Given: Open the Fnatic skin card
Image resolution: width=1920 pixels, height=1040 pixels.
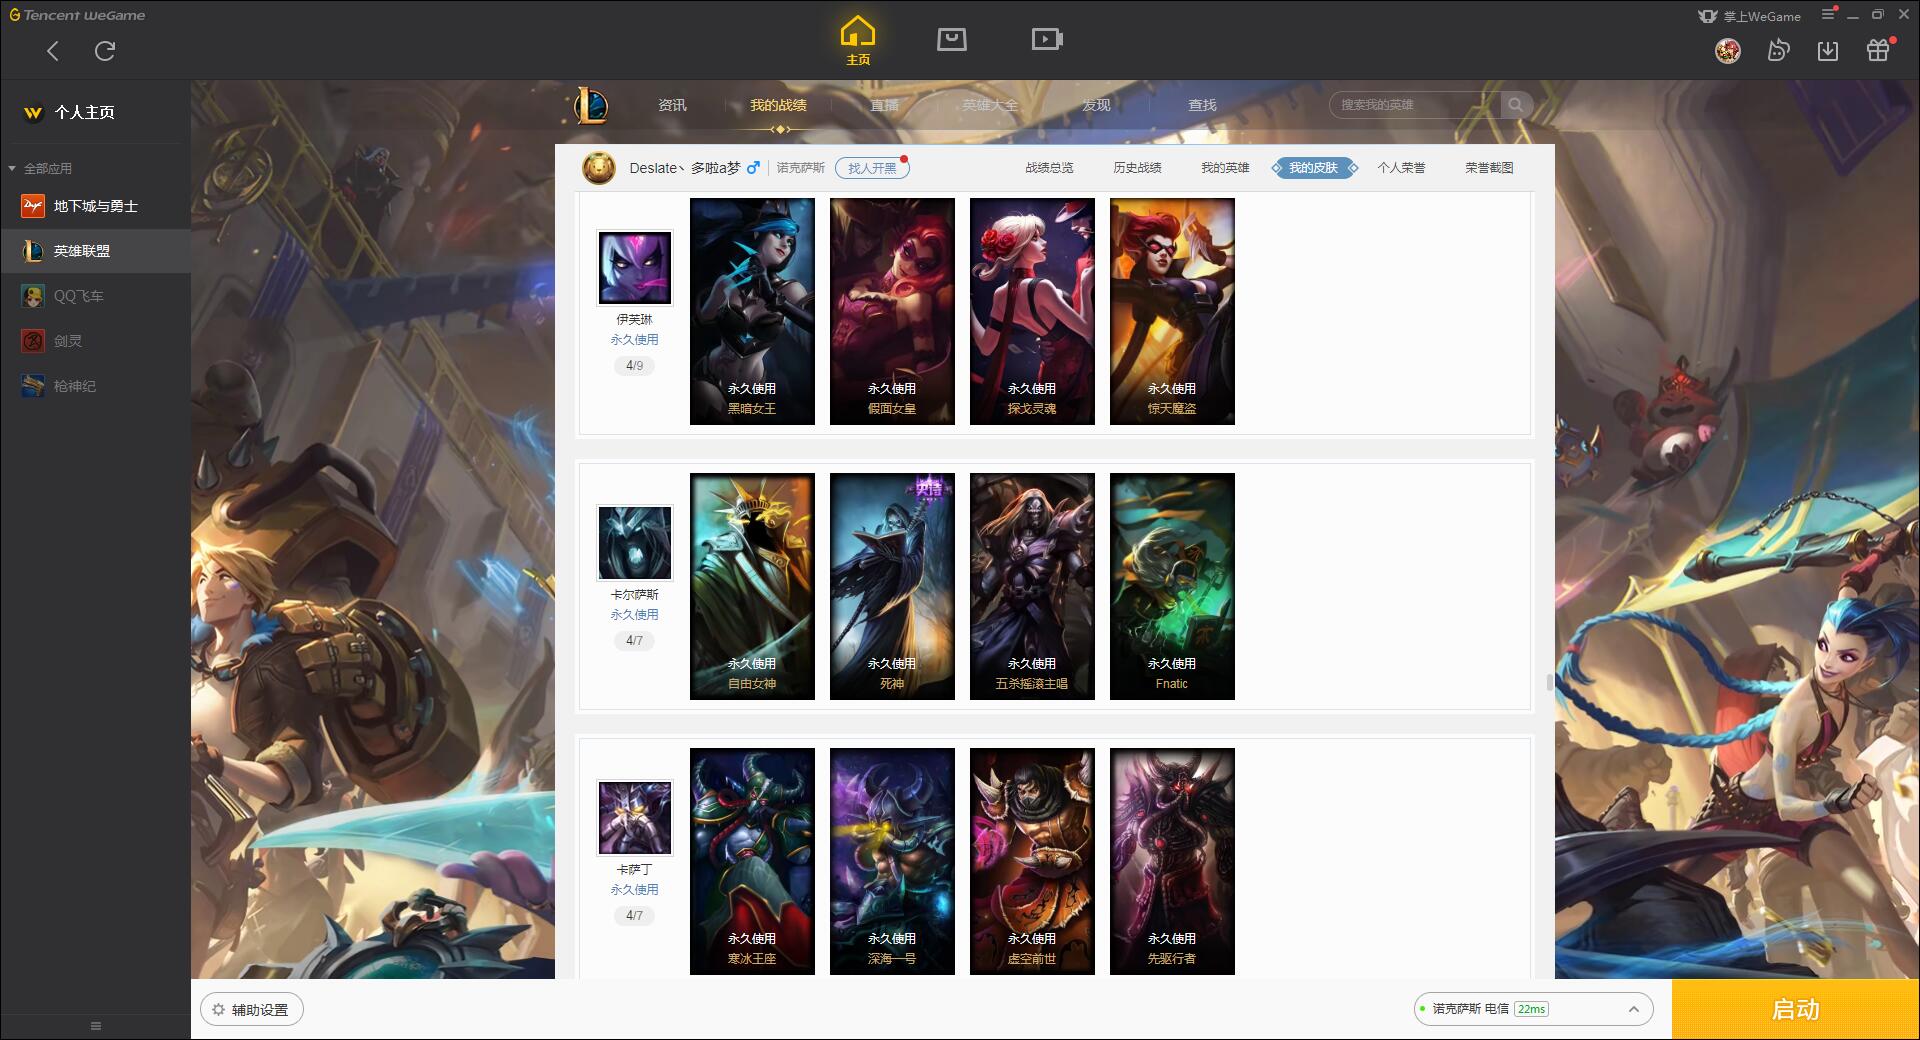Looking at the screenshot, I should pyautogui.click(x=1172, y=586).
